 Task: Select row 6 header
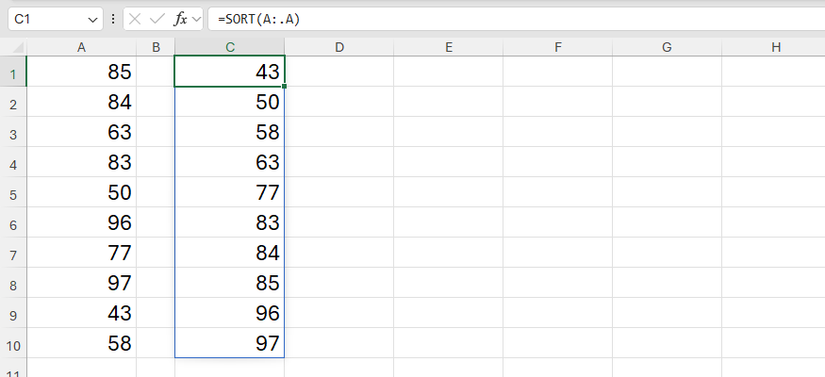(13, 223)
